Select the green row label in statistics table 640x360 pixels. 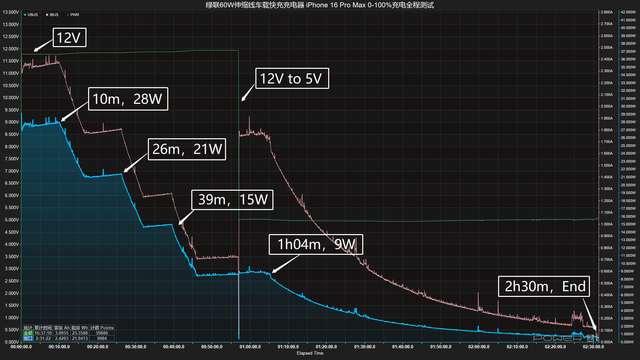pyautogui.click(x=28, y=333)
